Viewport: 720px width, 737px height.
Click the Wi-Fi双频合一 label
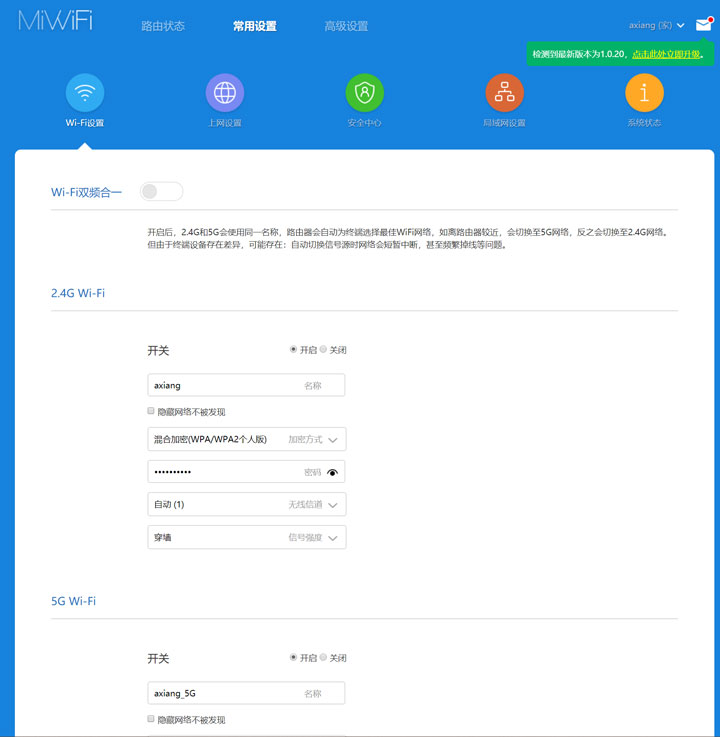tap(86, 192)
